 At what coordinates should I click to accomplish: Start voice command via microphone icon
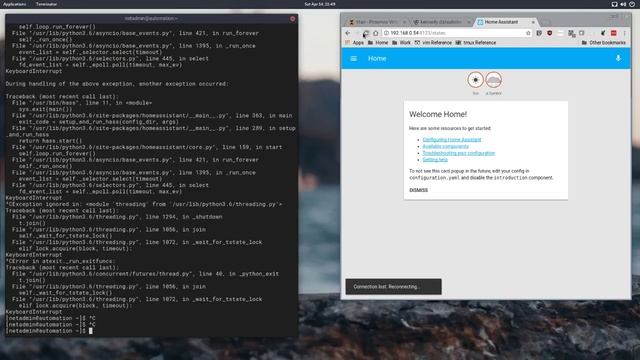618,58
